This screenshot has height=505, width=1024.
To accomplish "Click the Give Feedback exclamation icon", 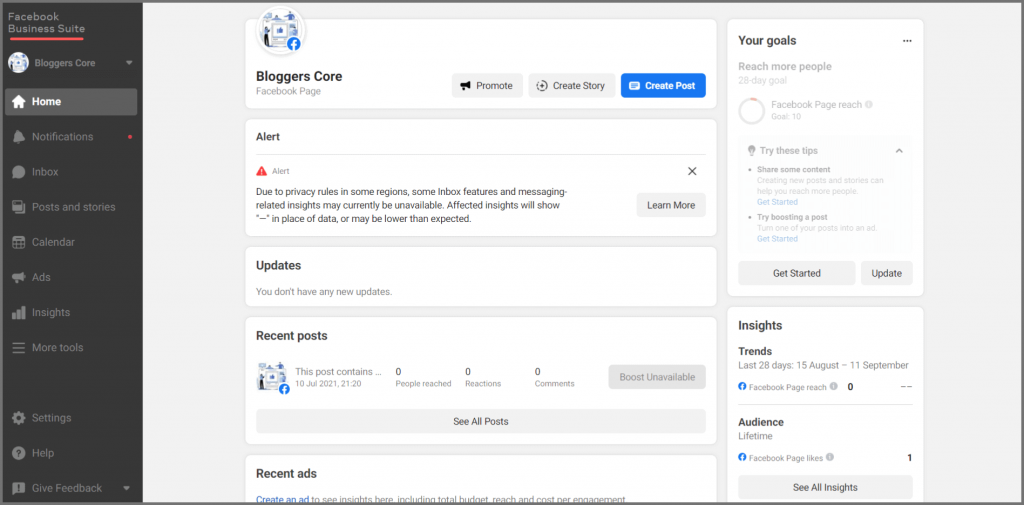I will click(x=19, y=488).
